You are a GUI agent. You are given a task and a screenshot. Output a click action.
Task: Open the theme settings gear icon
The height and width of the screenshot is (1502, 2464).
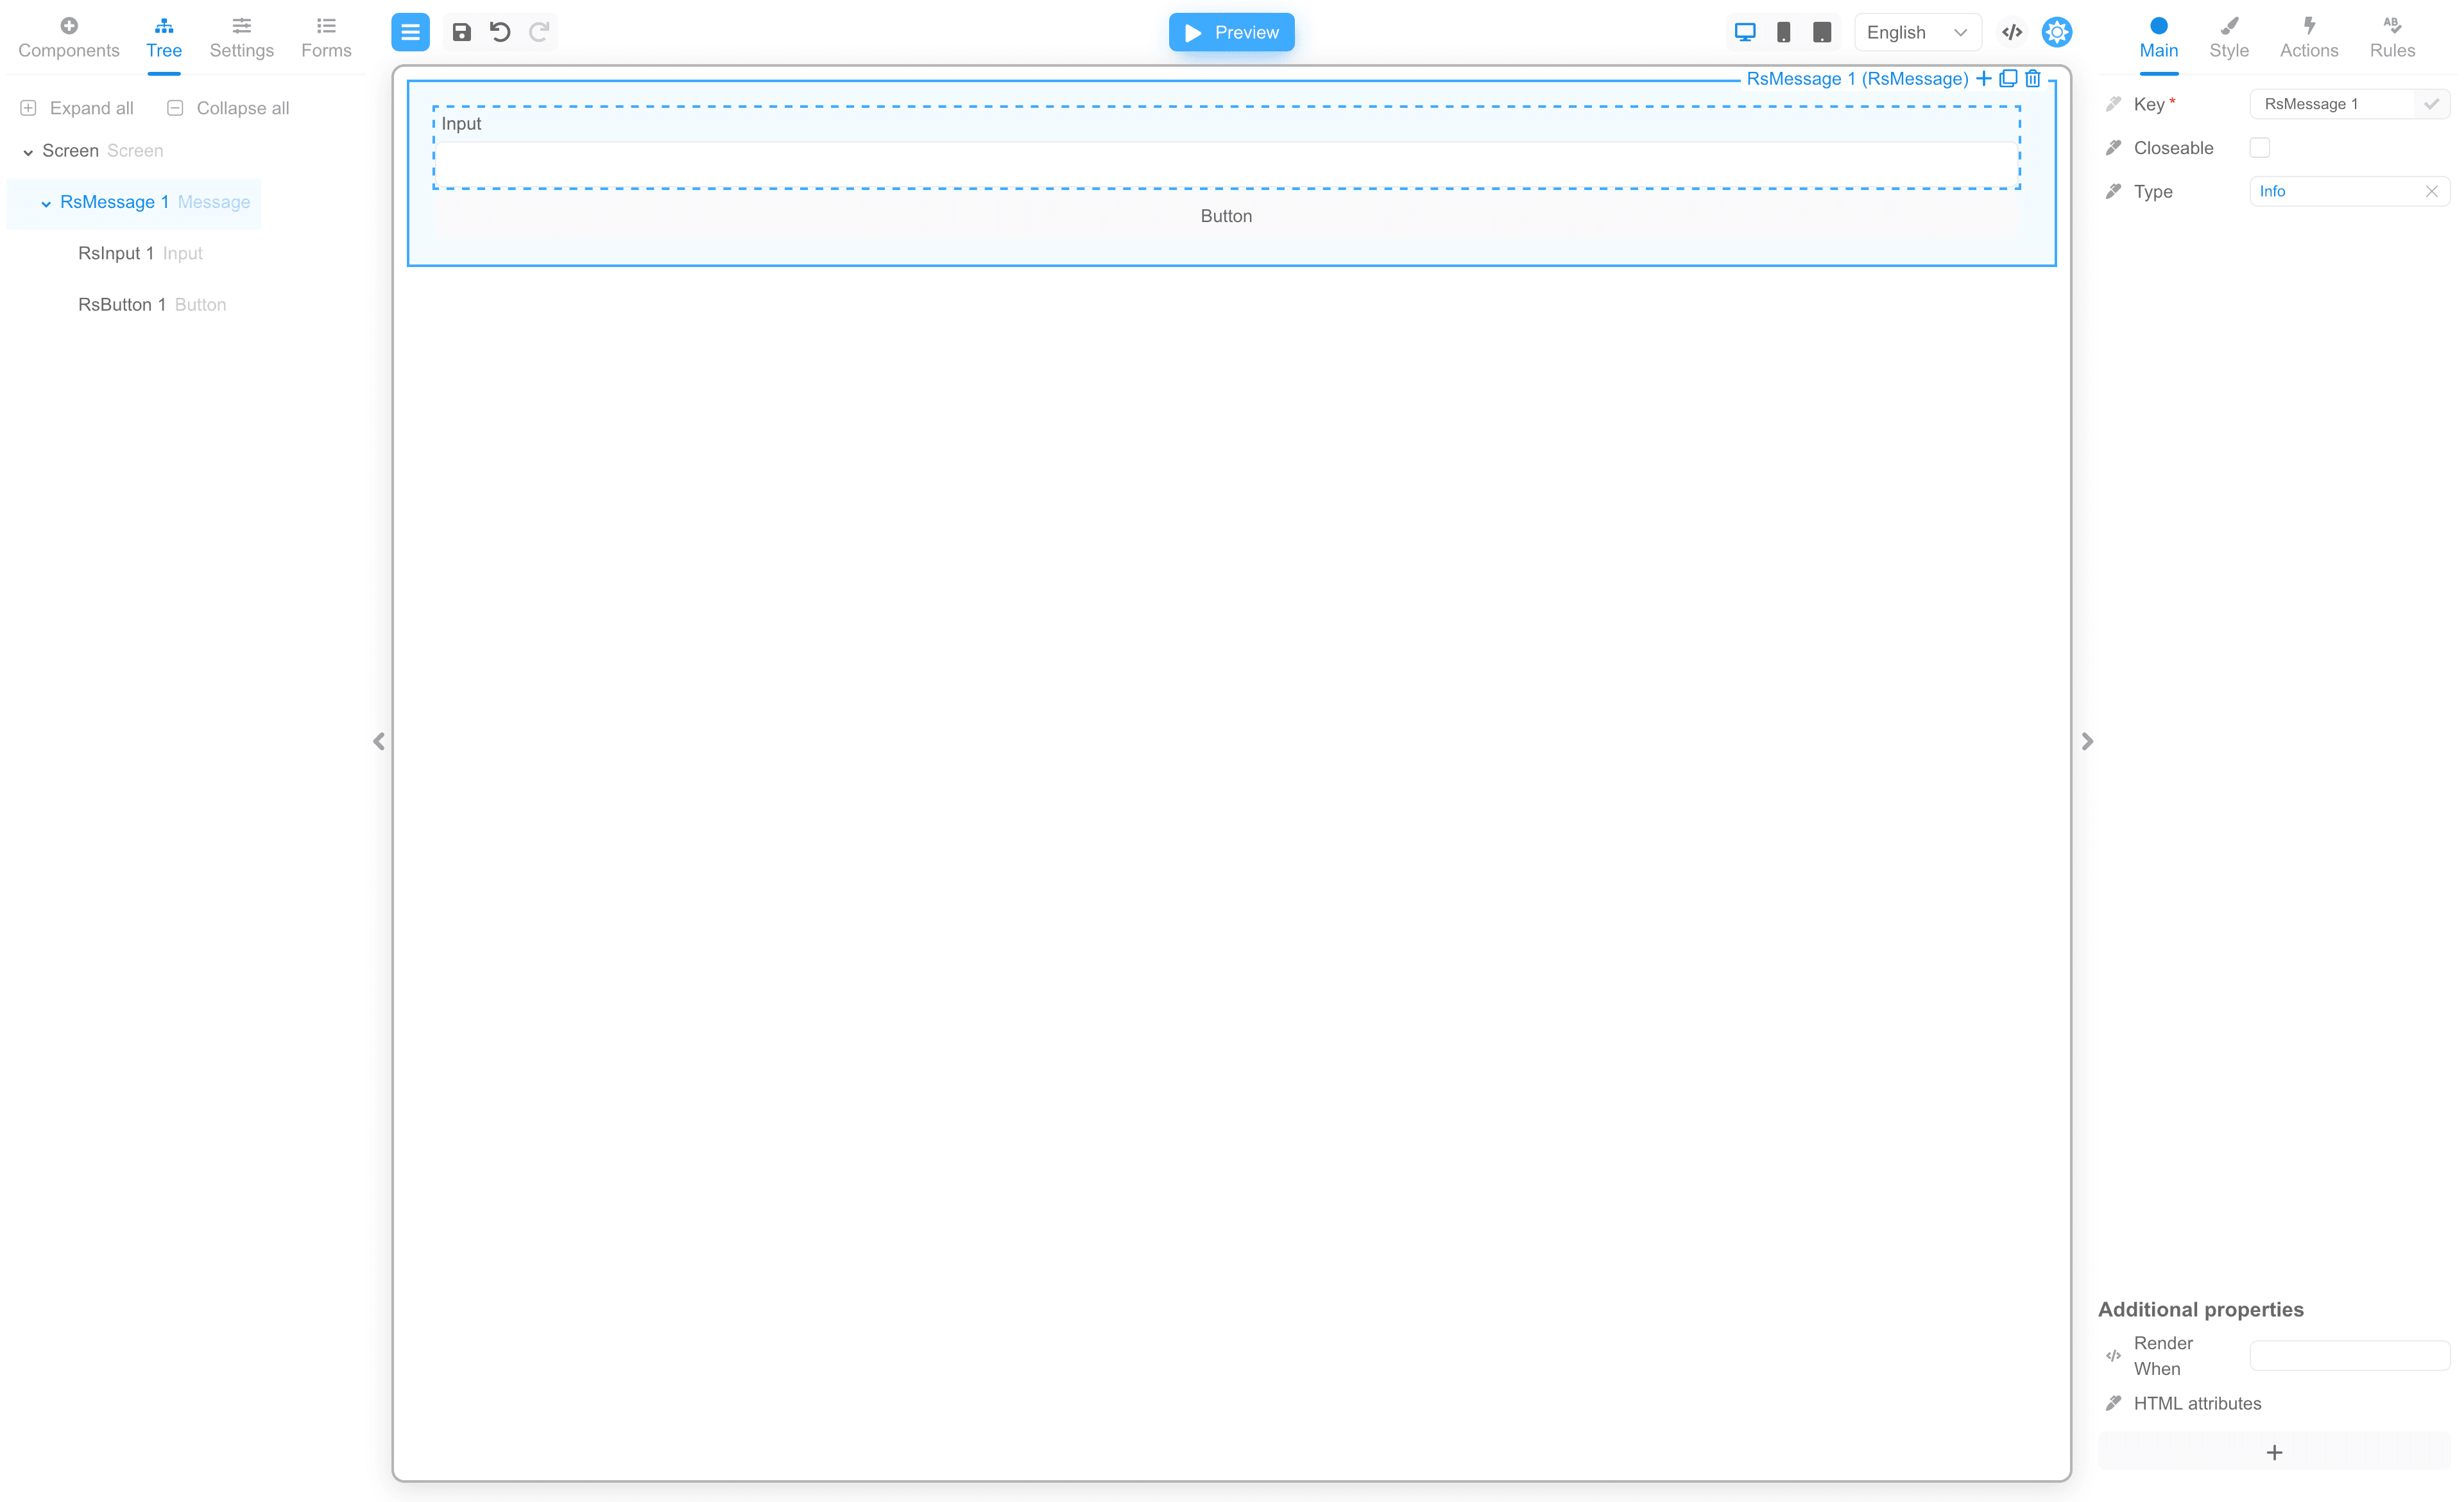(2056, 31)
